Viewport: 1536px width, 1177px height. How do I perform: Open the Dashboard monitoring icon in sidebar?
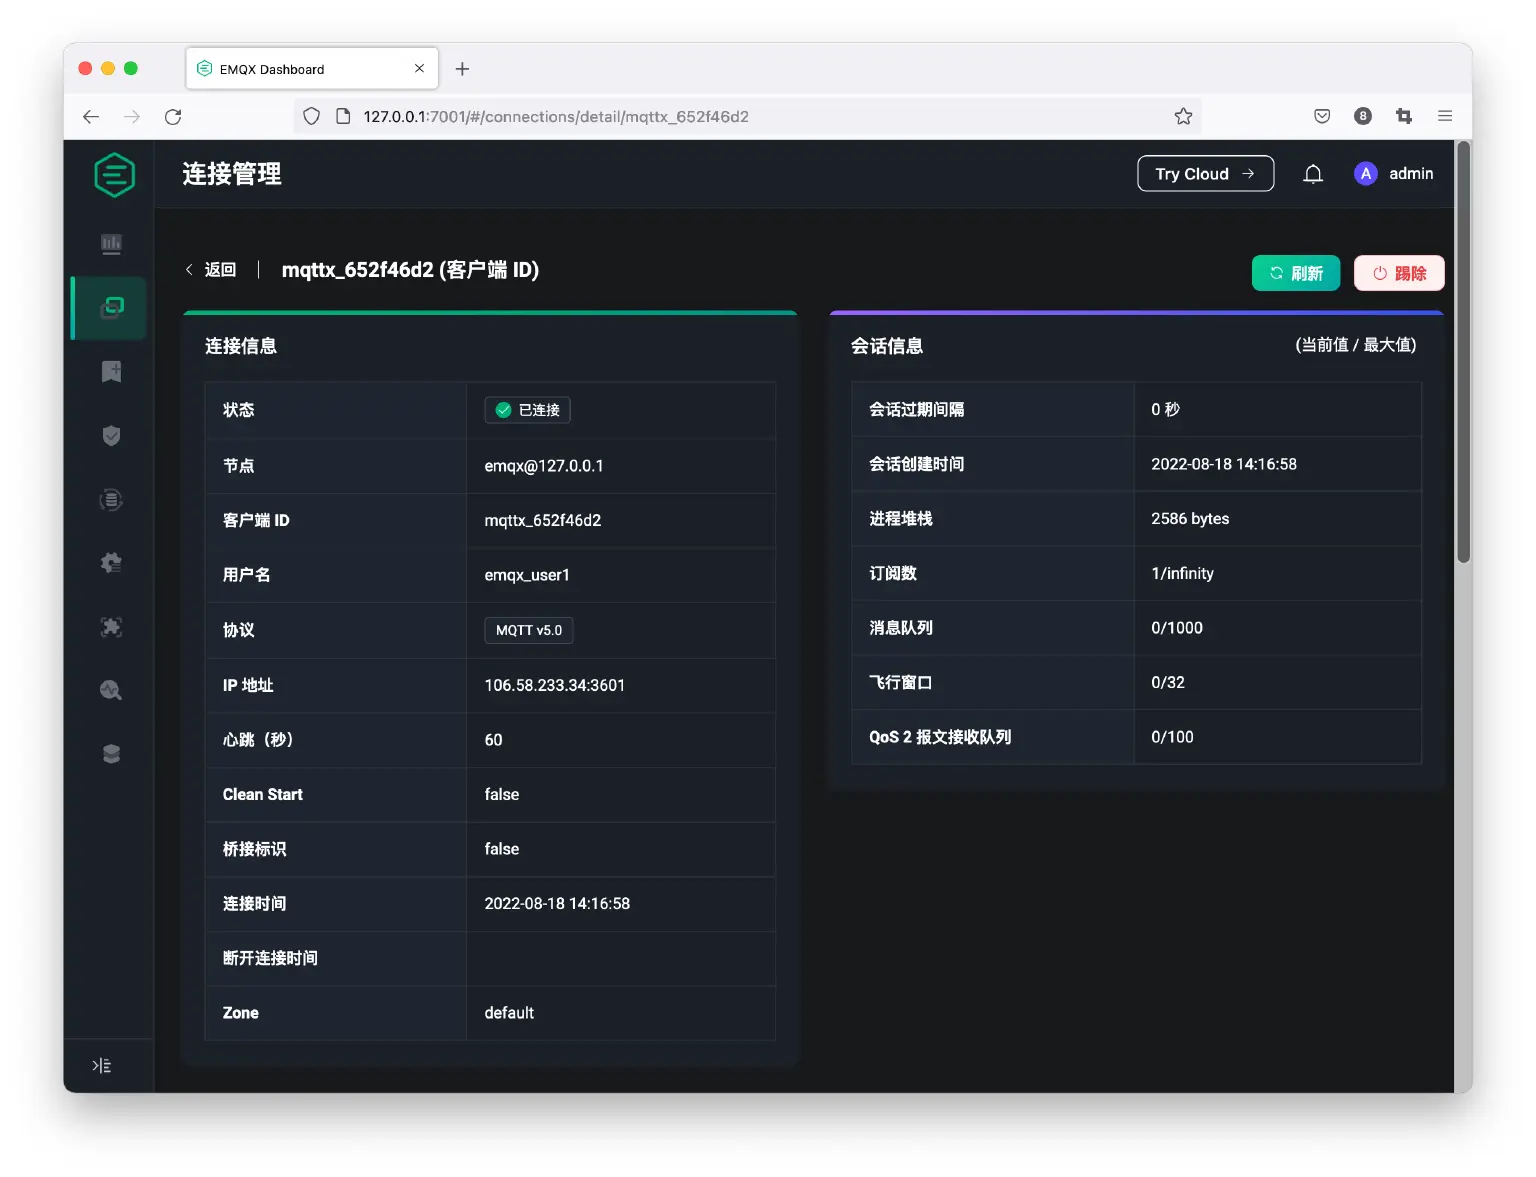point(110,243)
